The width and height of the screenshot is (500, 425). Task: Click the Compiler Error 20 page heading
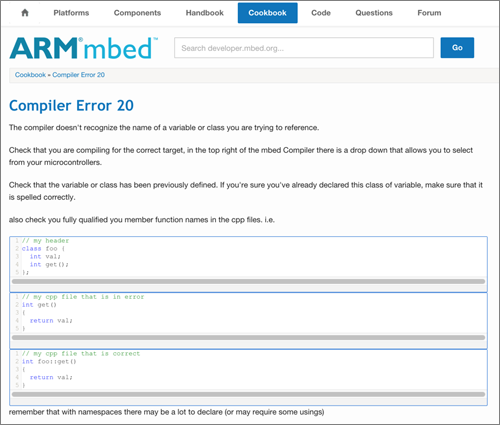pos(71,106)
